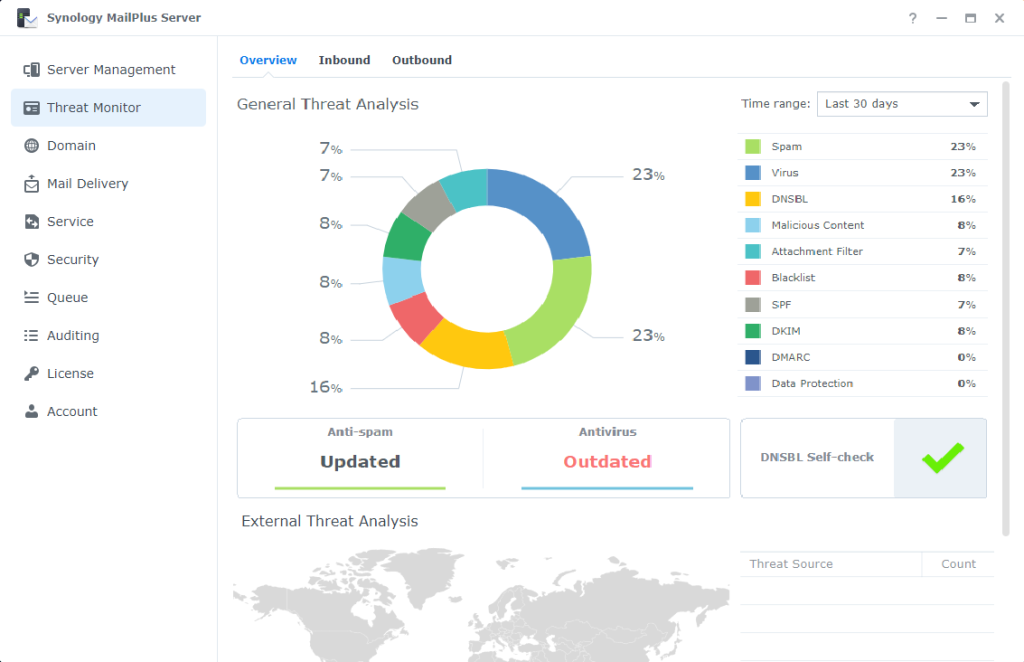Click the Synology MailPlus Server app logo
The width and height of the screenshot is (1024, 662).
click(x=27, y=18)
